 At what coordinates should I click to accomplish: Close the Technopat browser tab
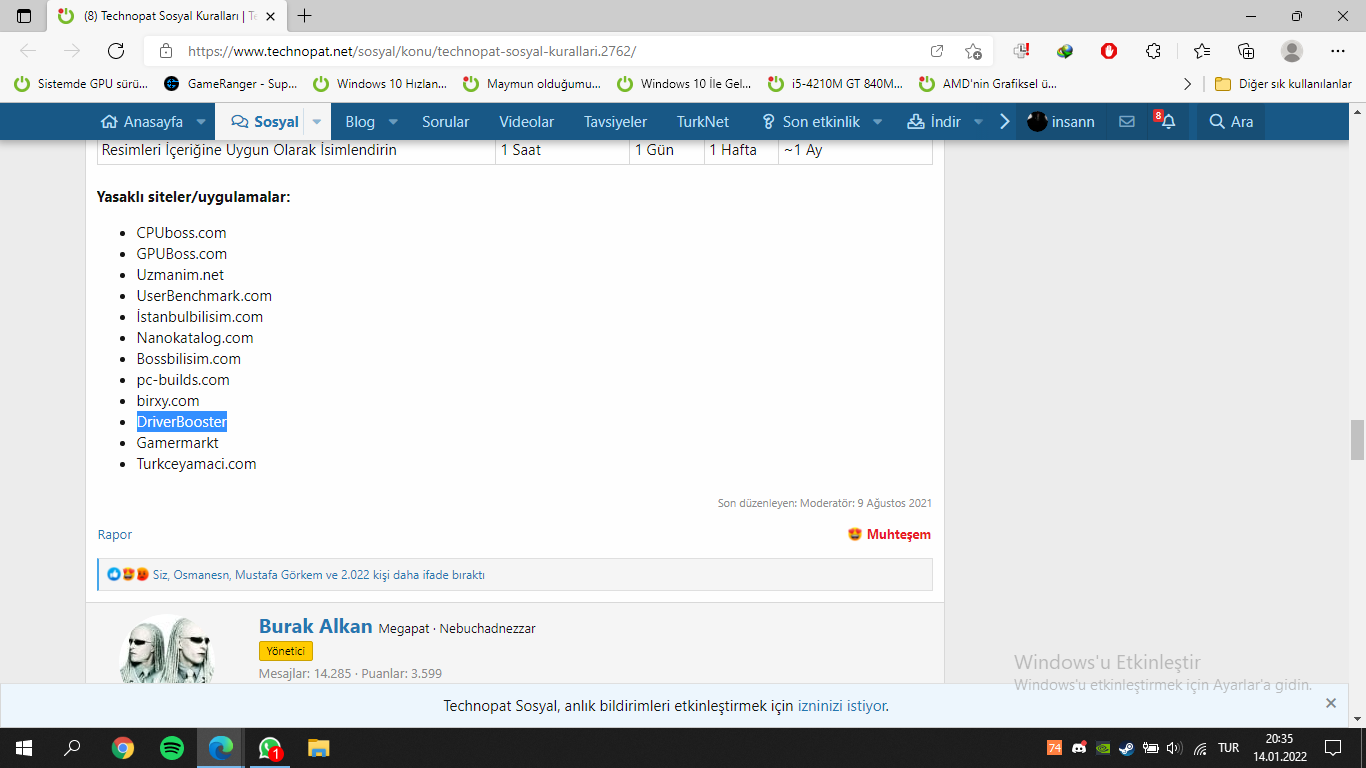click(x=270, y=16)
